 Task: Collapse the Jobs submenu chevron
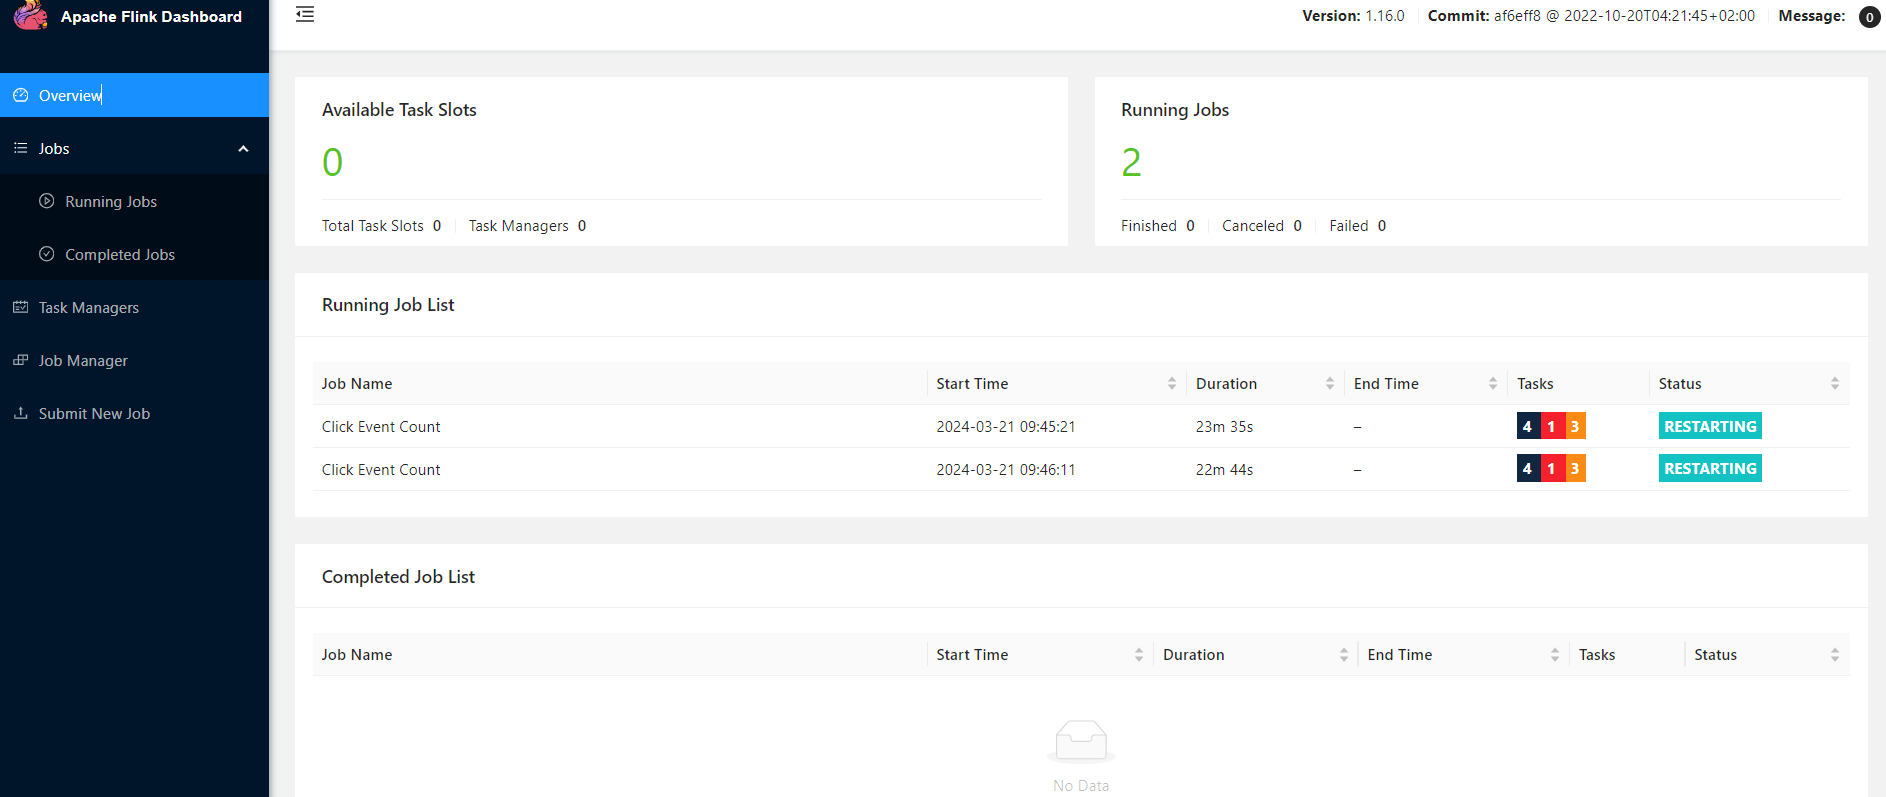tap(243, 149)
